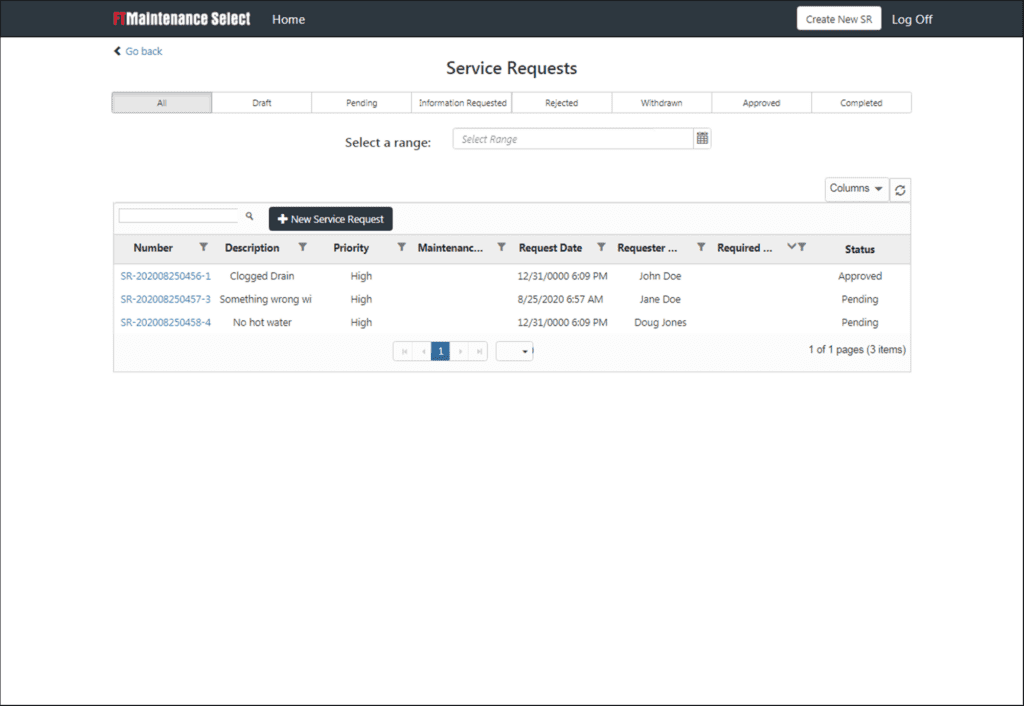Go to the first page

click(404, 351)
